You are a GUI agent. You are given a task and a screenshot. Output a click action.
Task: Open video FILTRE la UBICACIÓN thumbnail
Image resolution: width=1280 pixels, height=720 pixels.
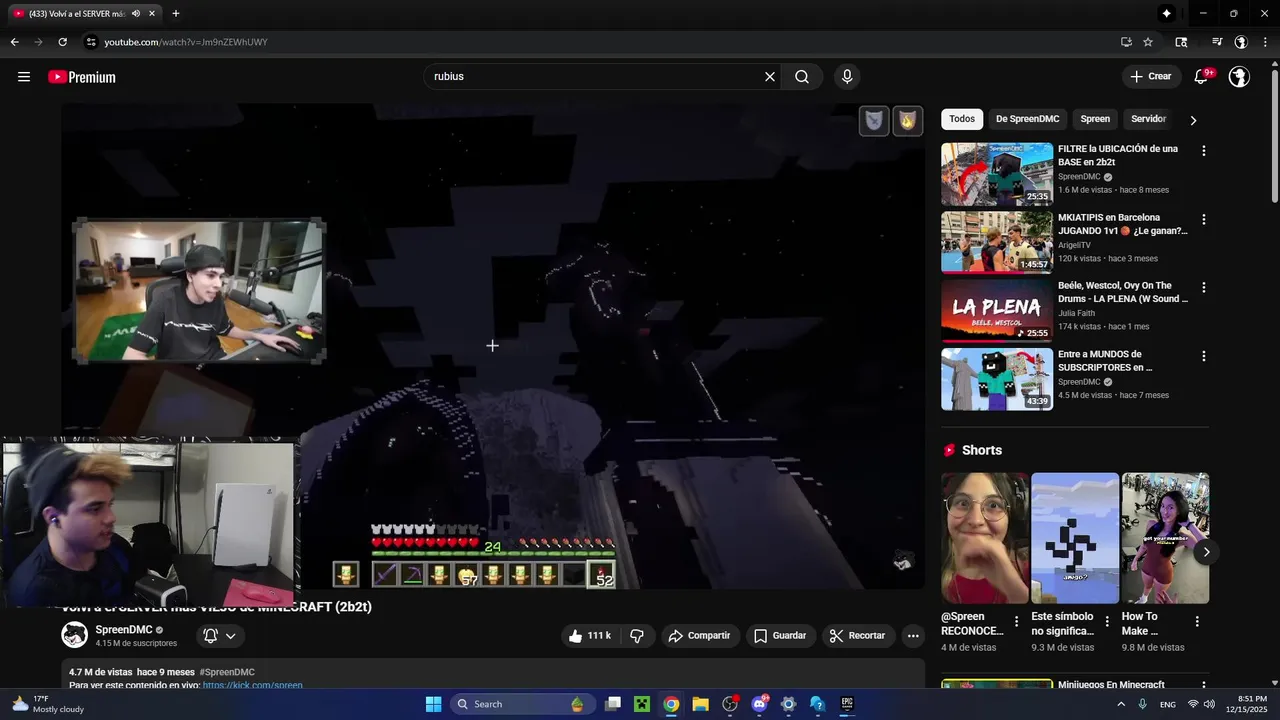(997, 174)
